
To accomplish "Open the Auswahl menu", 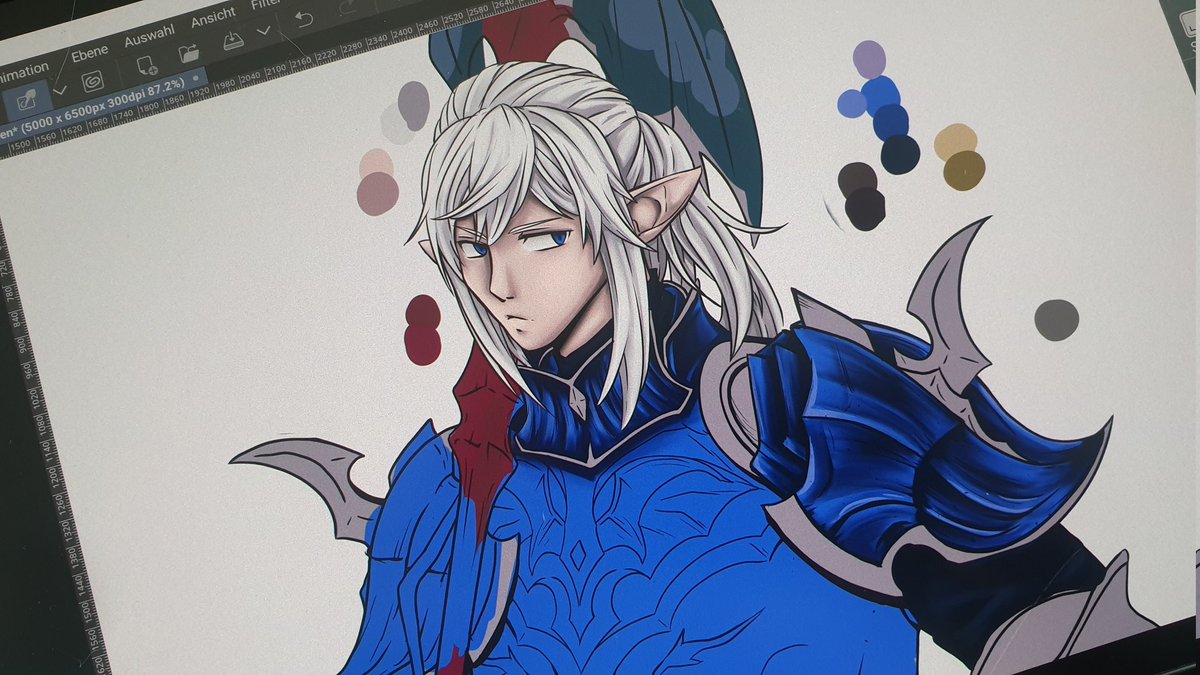I will click(x=149, y=38).
